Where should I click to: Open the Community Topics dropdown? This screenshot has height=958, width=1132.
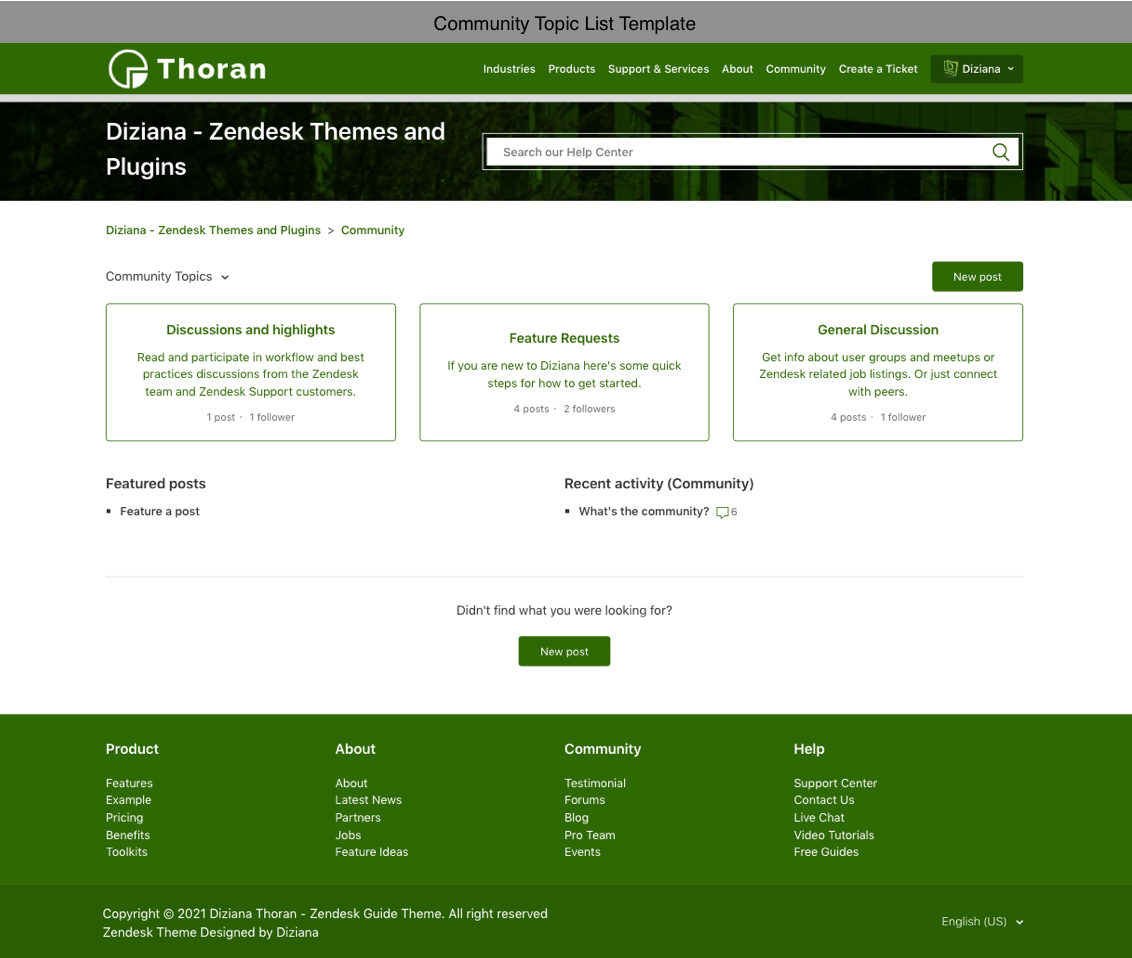(167, 277)
